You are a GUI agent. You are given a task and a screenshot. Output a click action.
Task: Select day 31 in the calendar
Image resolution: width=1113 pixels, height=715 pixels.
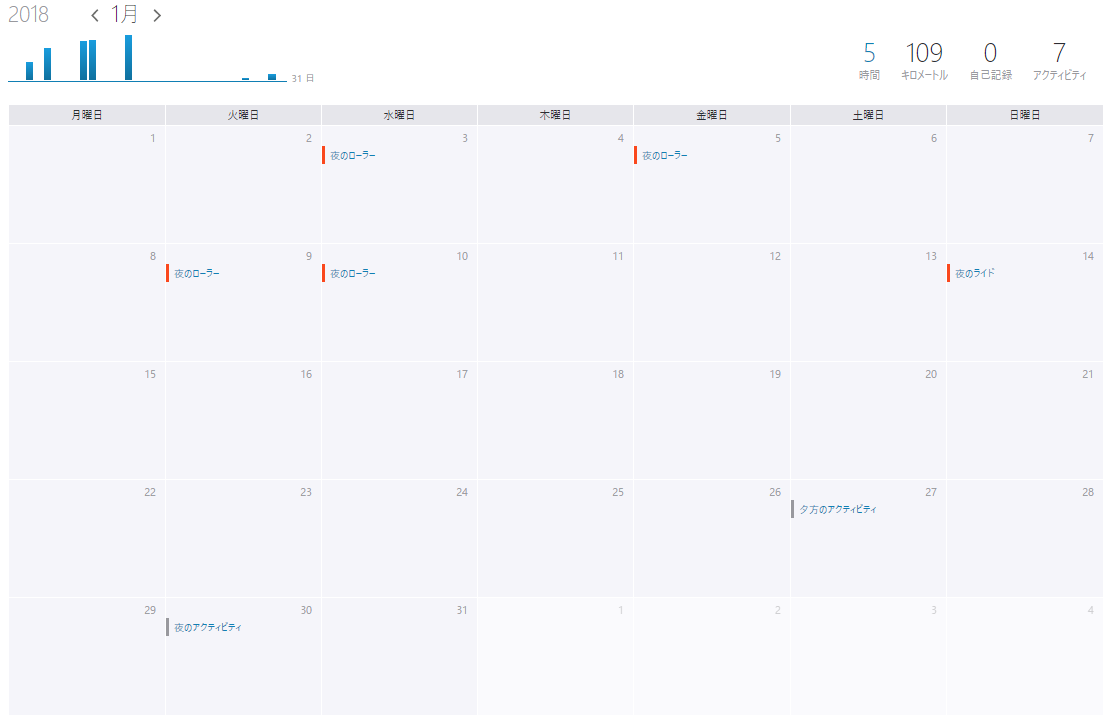click(x=399, y=656)
